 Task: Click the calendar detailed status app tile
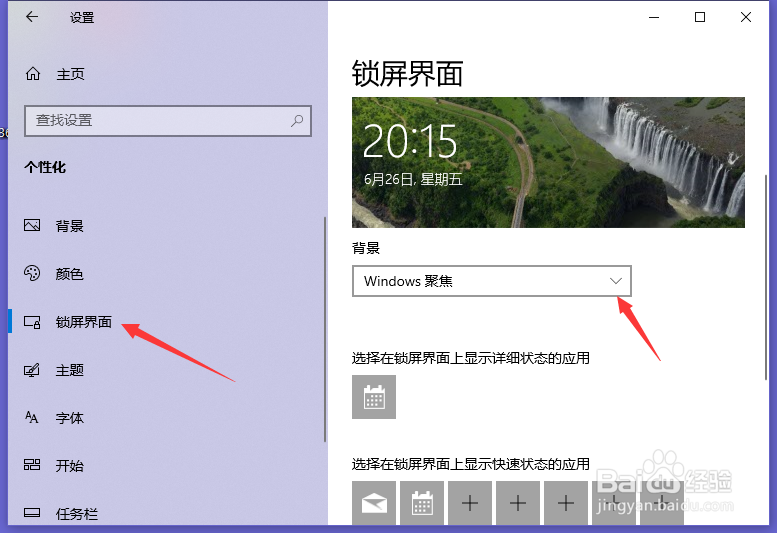(374, 397)
